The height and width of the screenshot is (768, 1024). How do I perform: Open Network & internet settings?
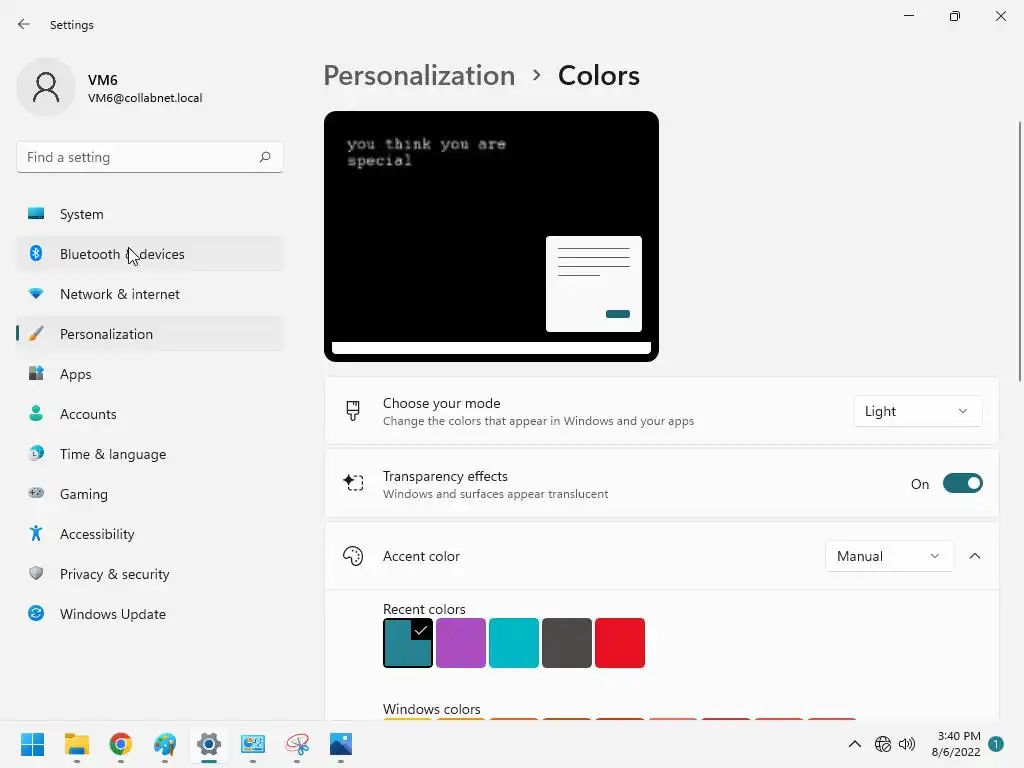click(x=150, y=294)
